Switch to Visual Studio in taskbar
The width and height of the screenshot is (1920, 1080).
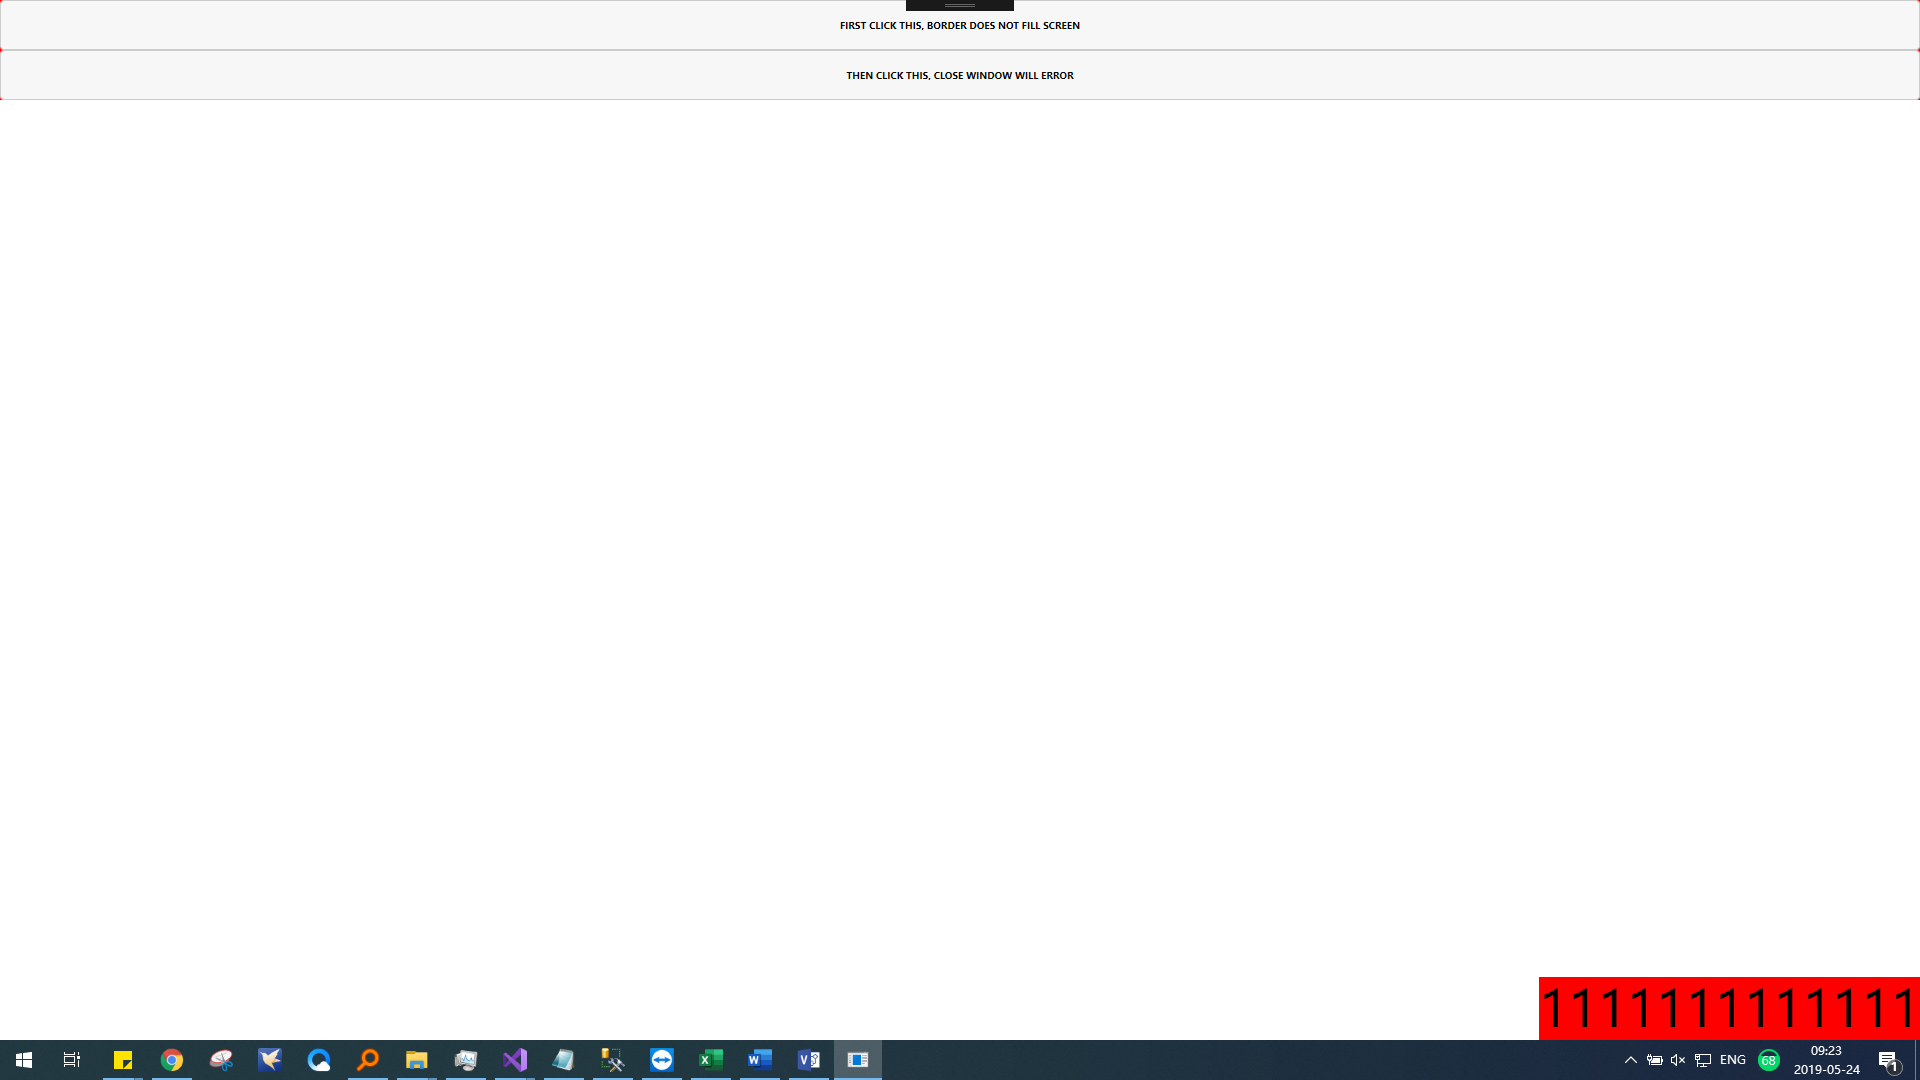515,1060
